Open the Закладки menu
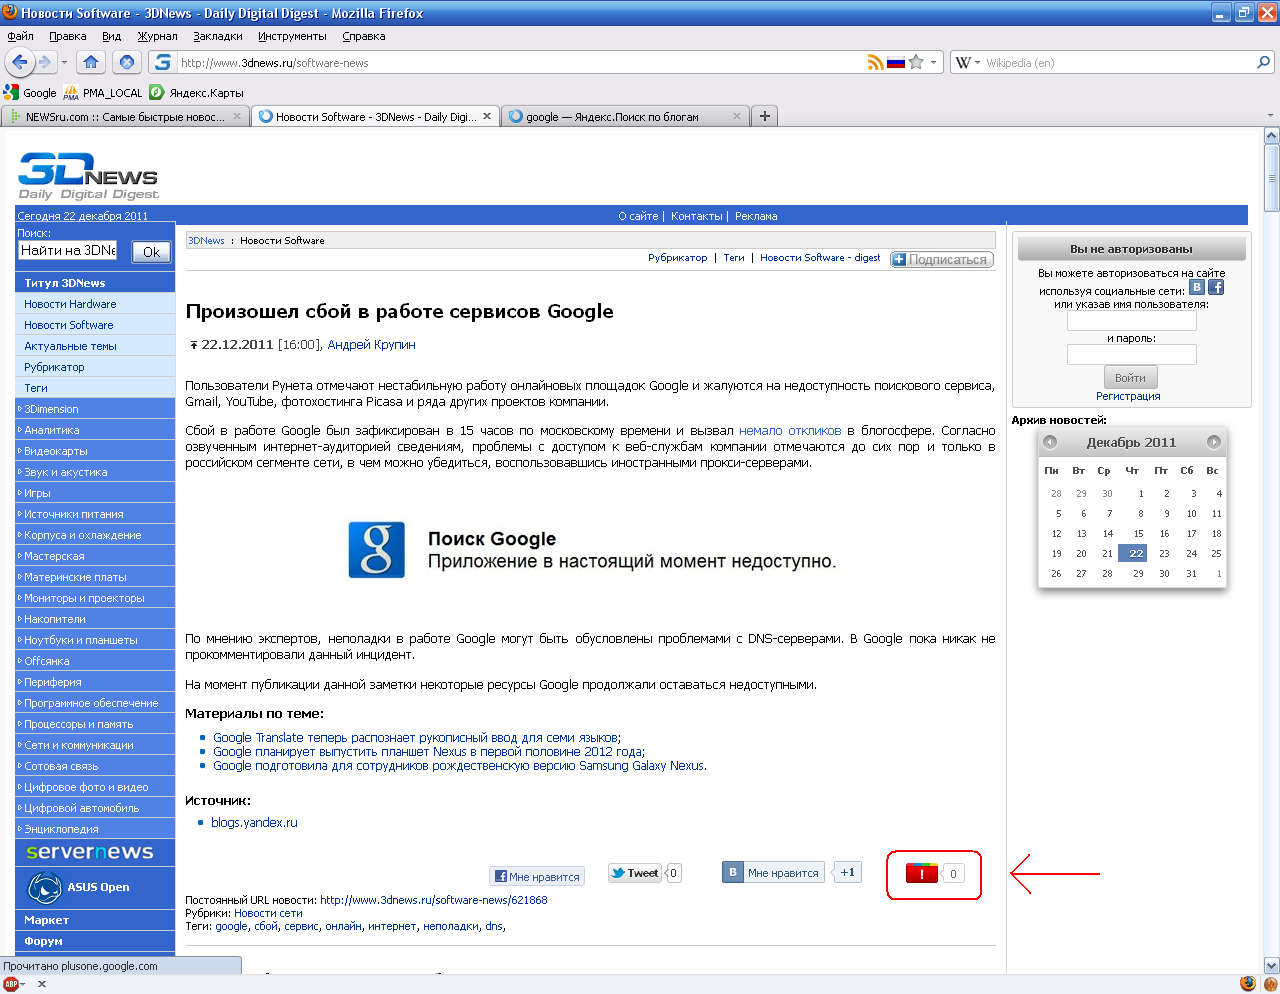 (x=217, y=36)
